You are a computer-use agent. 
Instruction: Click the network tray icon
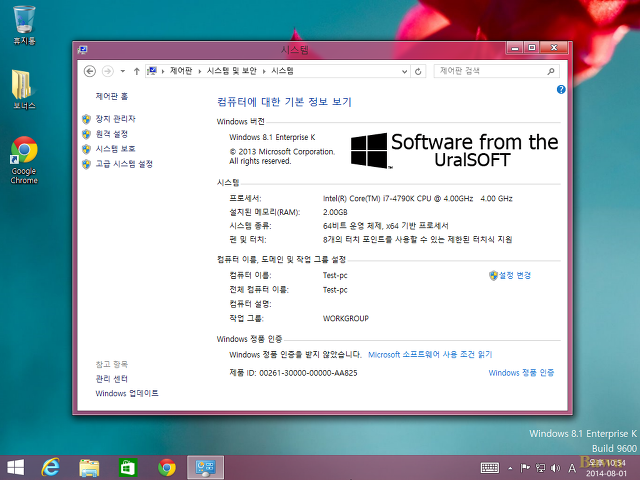540,468
